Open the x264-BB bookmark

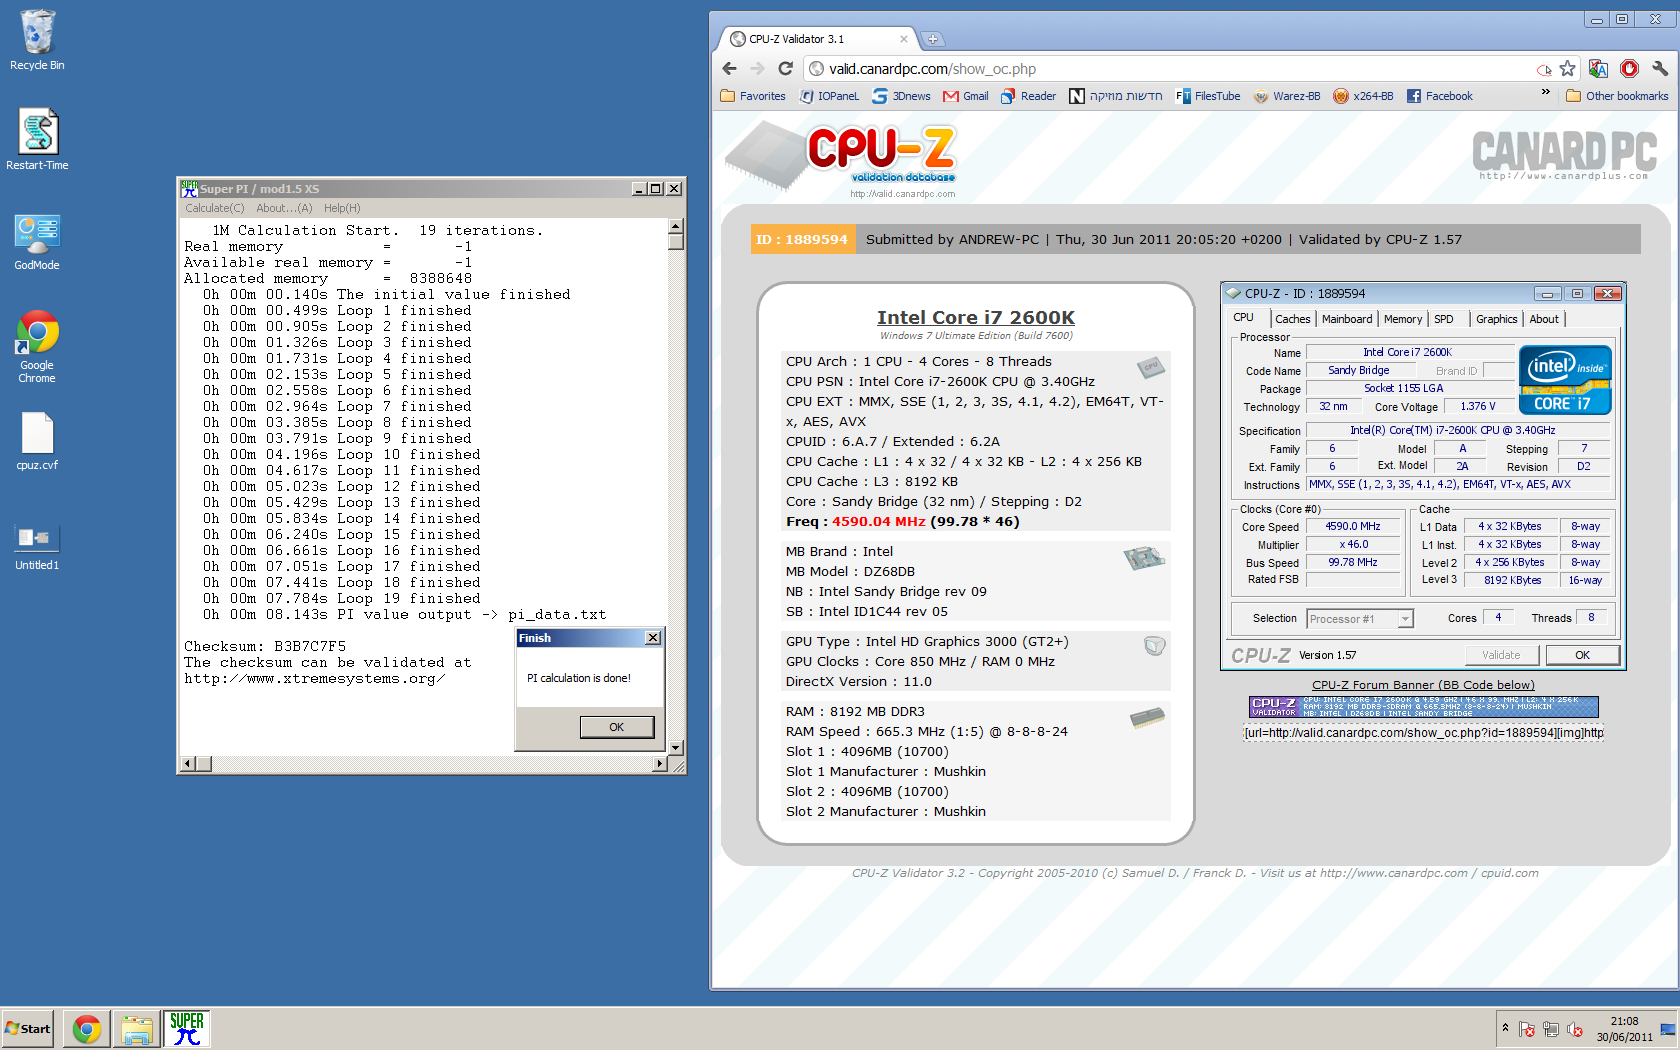(x=1363, y=96)
